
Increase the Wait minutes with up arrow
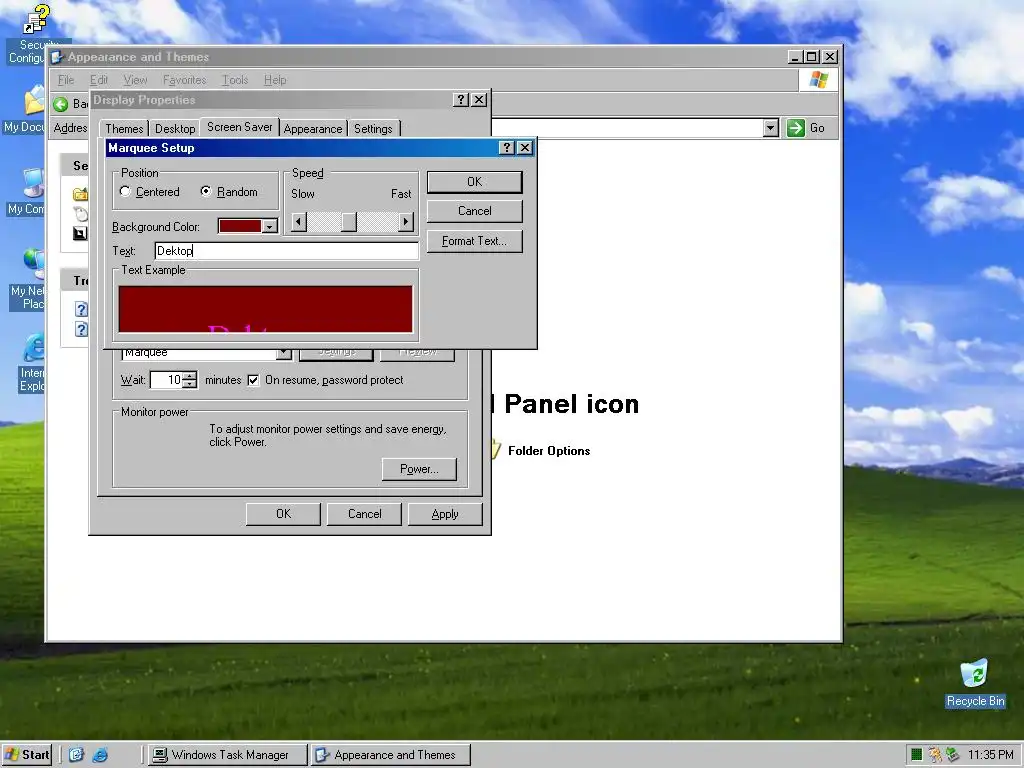[189, 376]
